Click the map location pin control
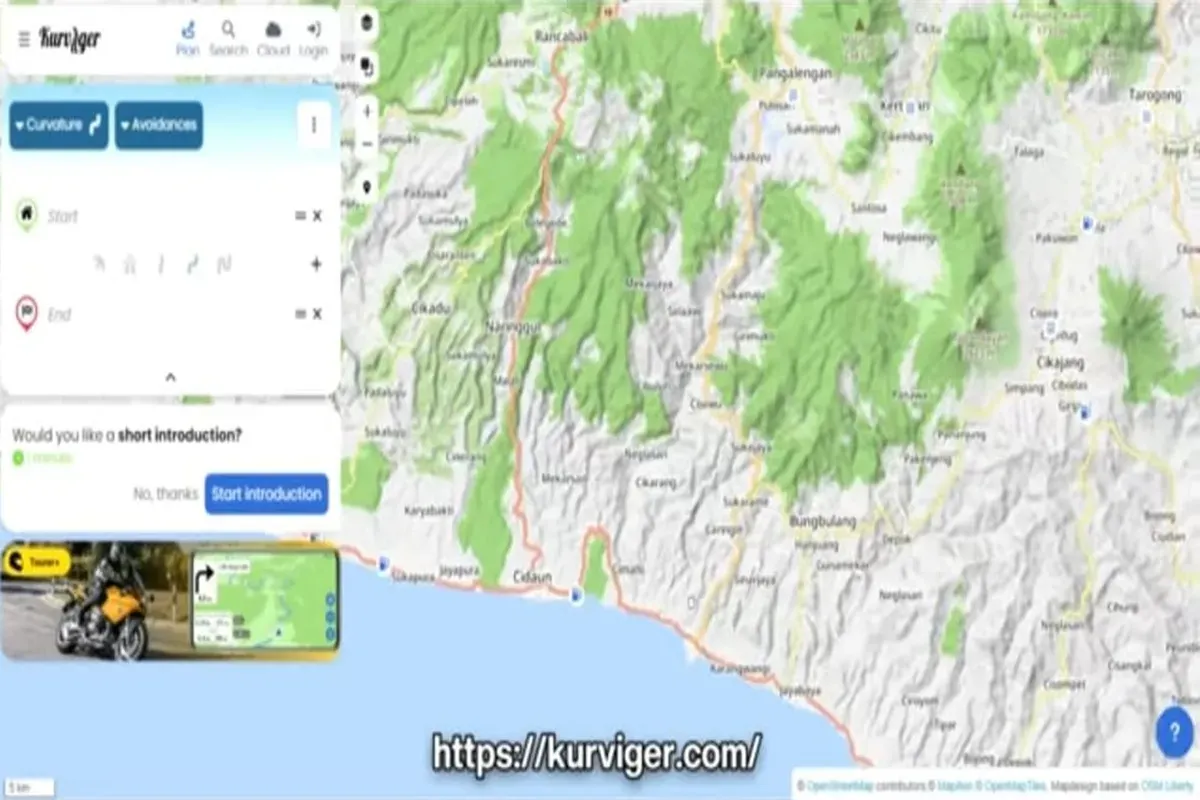This screenshot has width=1200, height=800. (367, 187)
